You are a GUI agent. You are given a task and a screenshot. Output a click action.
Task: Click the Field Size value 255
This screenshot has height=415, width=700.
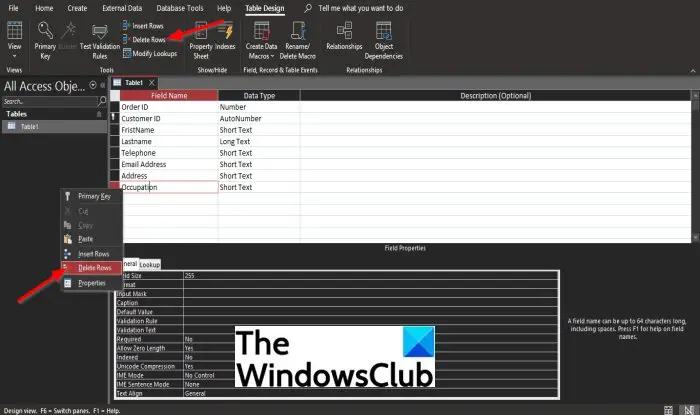[371, 276]
